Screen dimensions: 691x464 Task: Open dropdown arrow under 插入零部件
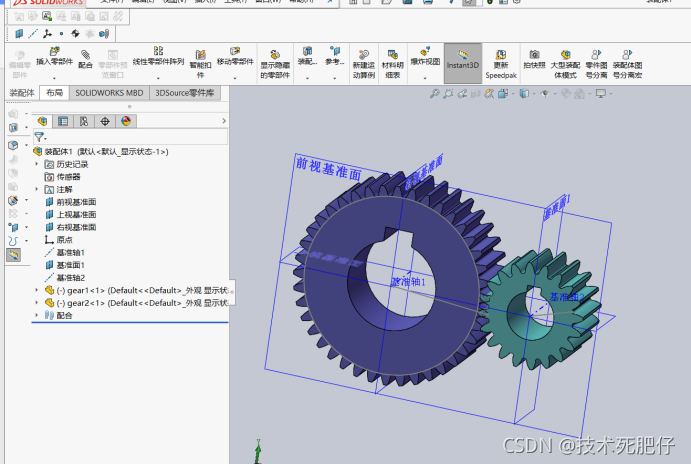click(54, 78)
